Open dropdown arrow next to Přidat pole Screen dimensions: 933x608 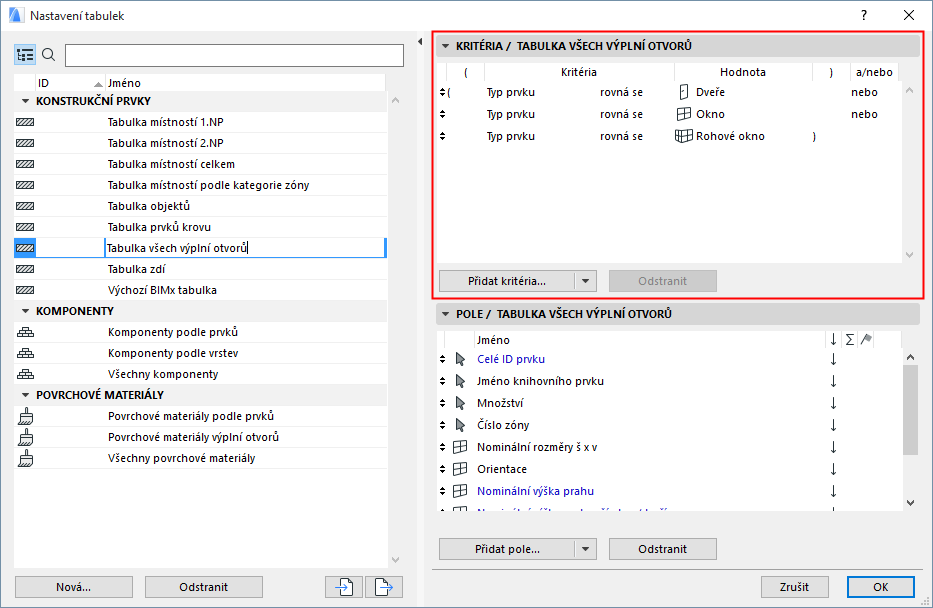(x=586, y=549)
